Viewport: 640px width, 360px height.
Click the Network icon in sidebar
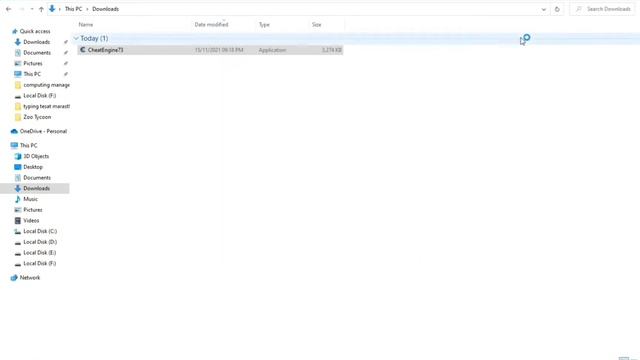point(14,278)
